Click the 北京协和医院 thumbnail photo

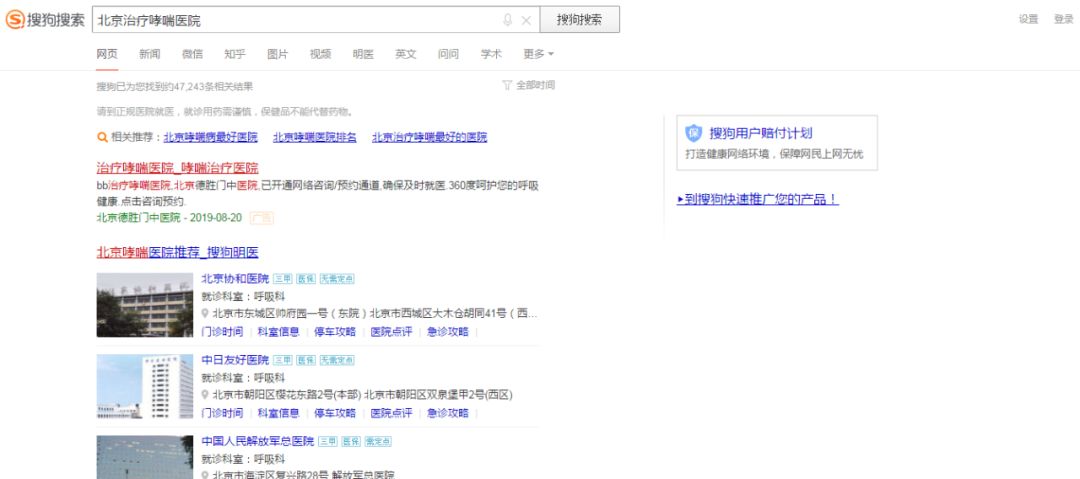(144, 304)
